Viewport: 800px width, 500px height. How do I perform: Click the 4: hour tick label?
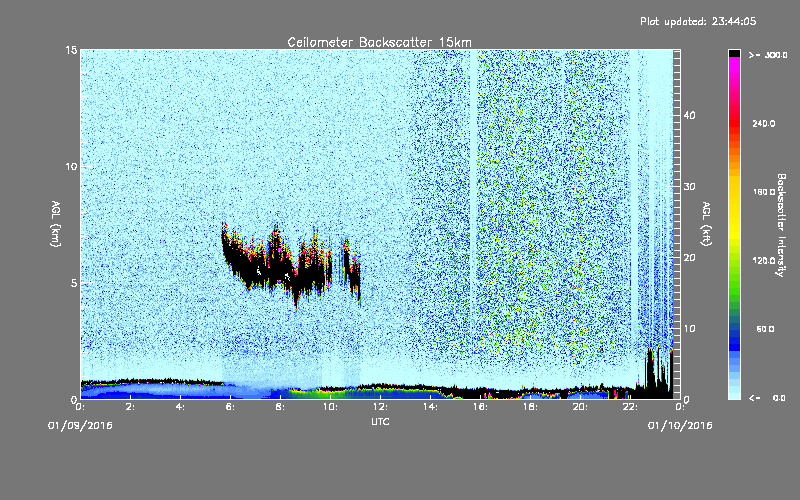181,407
